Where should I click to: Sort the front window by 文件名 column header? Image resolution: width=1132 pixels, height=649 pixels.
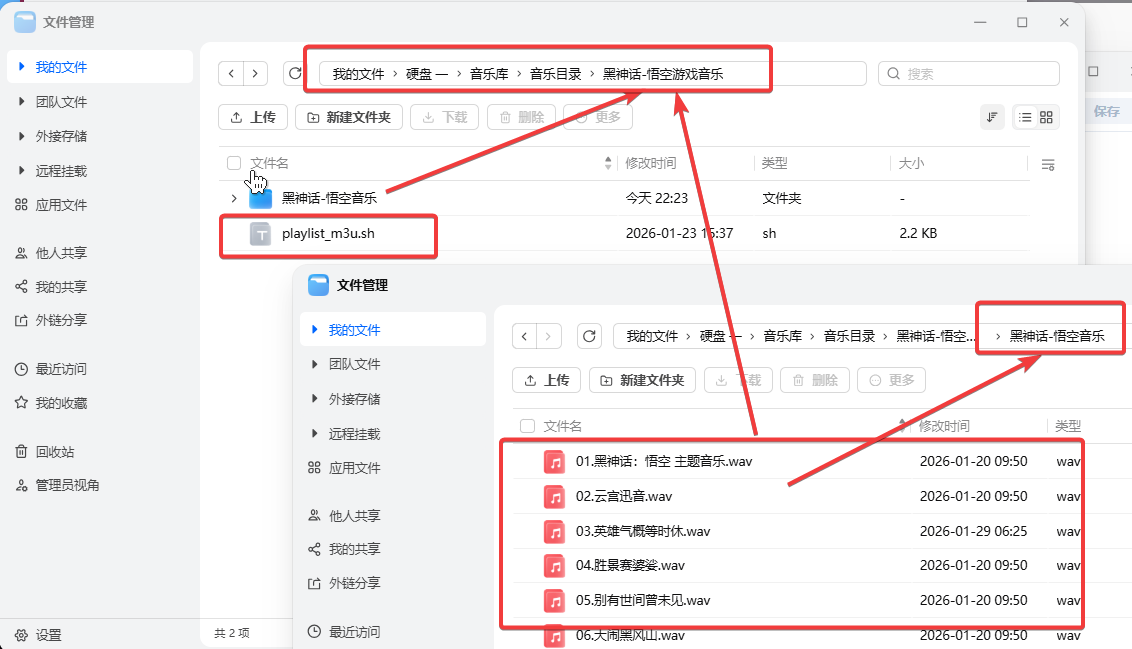click(x=562, y=426)
